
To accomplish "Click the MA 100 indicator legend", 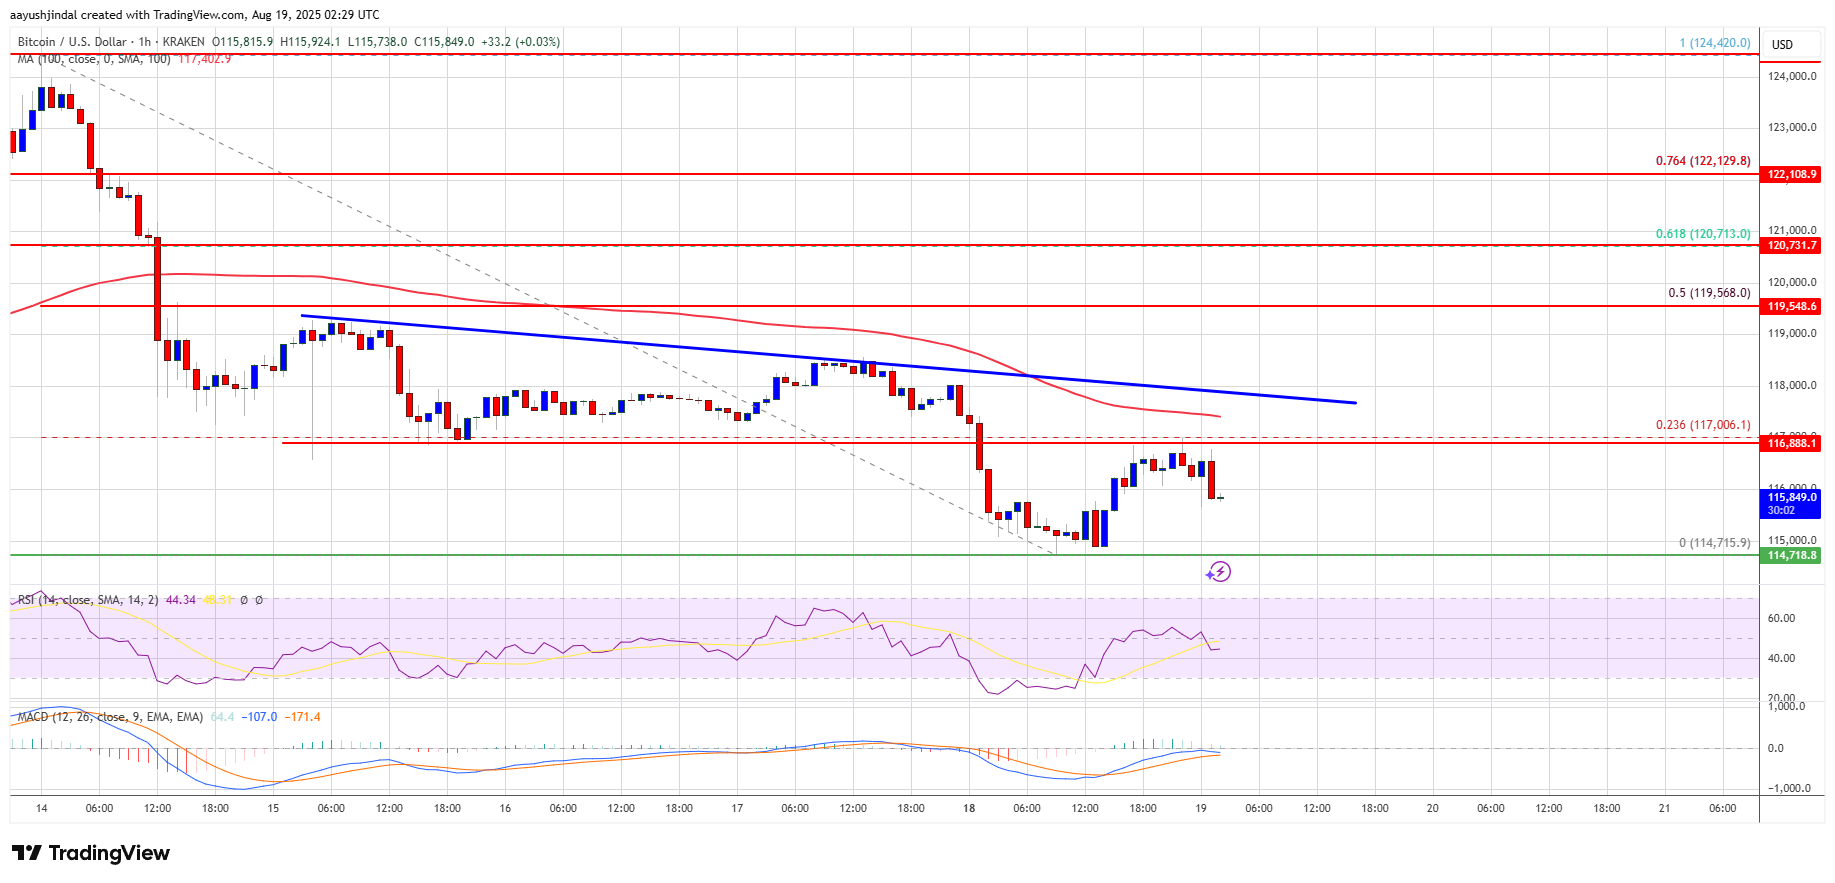I will tap(94, 59).
